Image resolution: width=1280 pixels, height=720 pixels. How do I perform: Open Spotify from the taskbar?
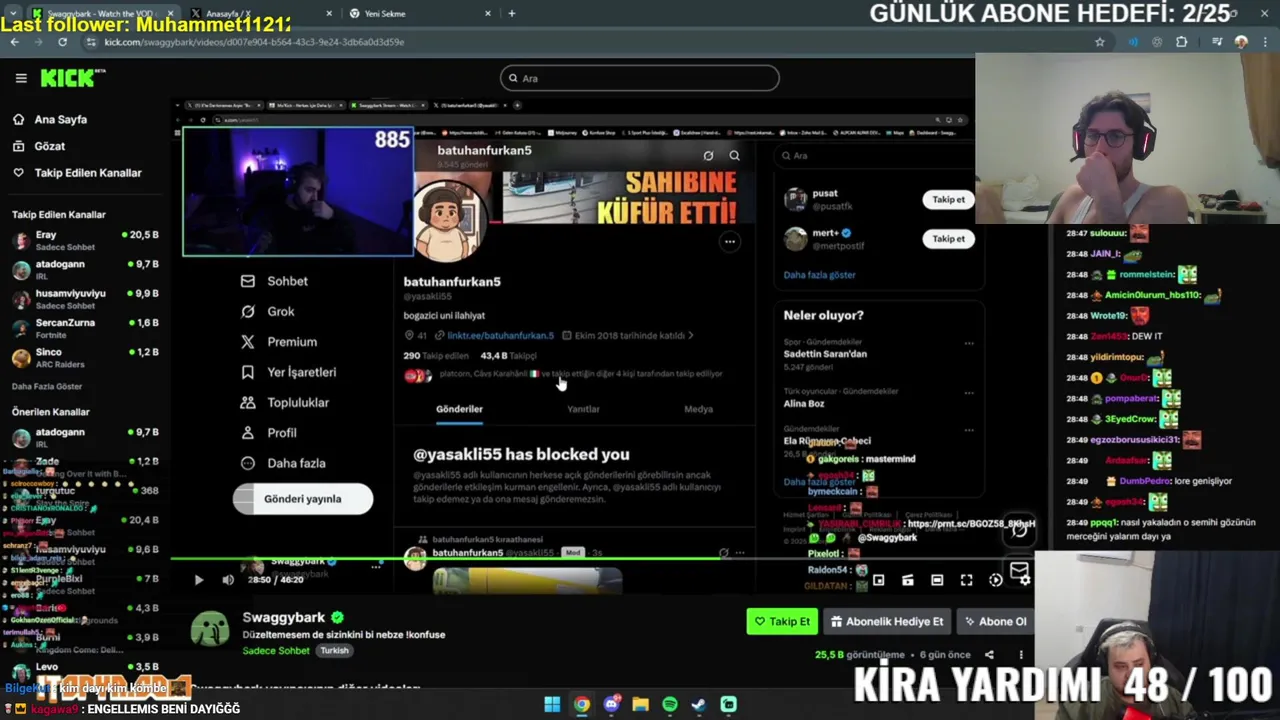(669, 704)
